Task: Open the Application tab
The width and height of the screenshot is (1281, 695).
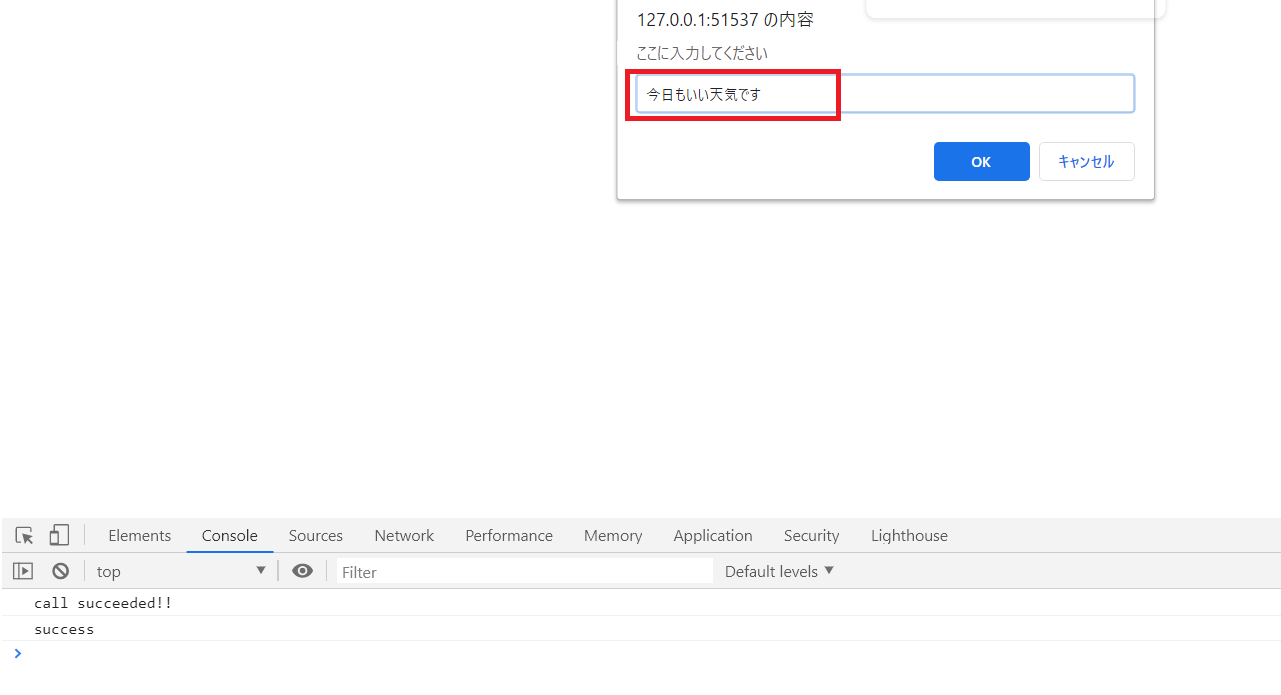Action: pos(712,535)
